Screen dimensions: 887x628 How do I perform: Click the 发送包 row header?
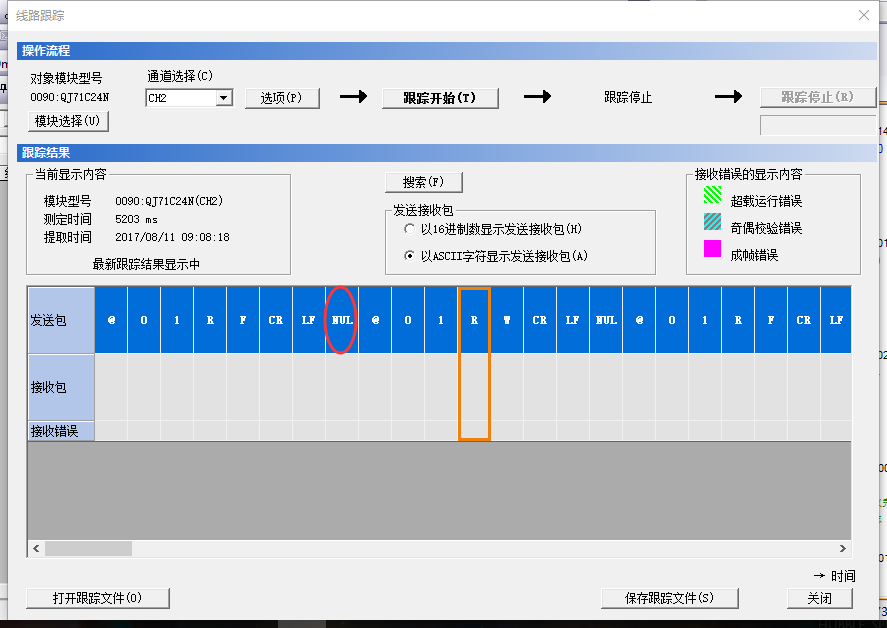[x=60, y=320]
